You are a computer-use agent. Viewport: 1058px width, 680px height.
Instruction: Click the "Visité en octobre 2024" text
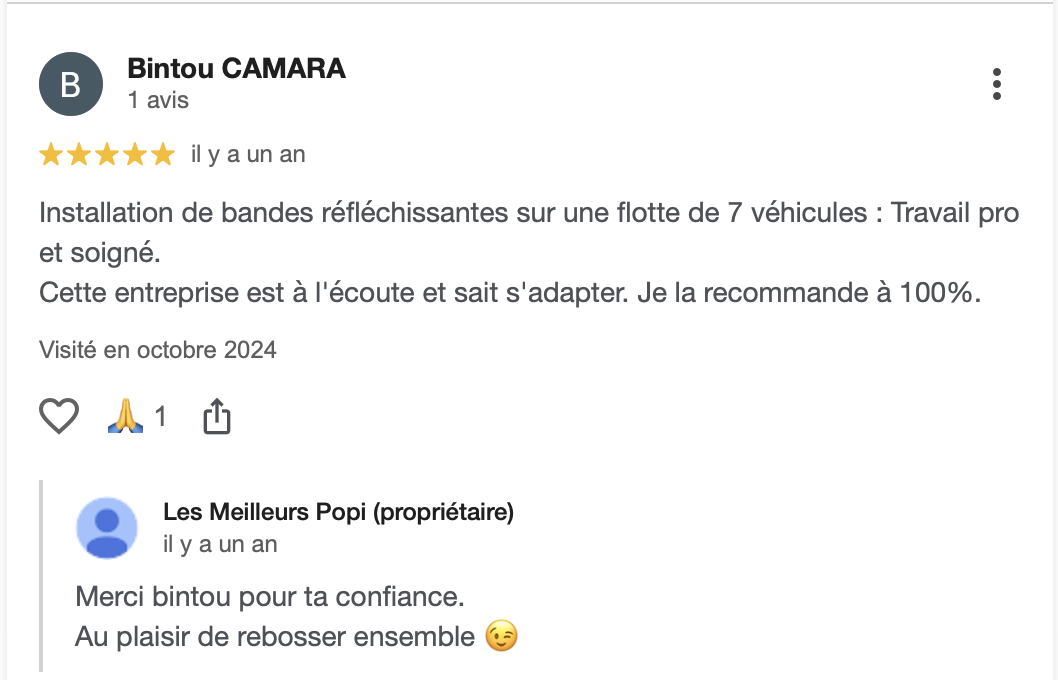point(158,350)
